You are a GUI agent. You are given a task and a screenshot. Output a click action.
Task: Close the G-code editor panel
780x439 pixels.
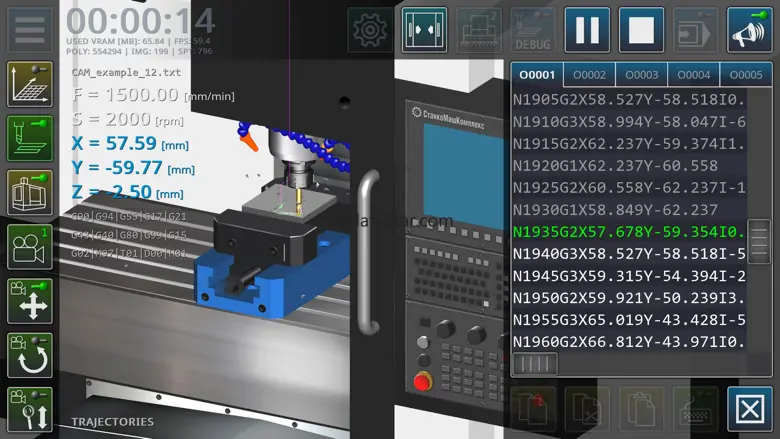click(750, 409)
